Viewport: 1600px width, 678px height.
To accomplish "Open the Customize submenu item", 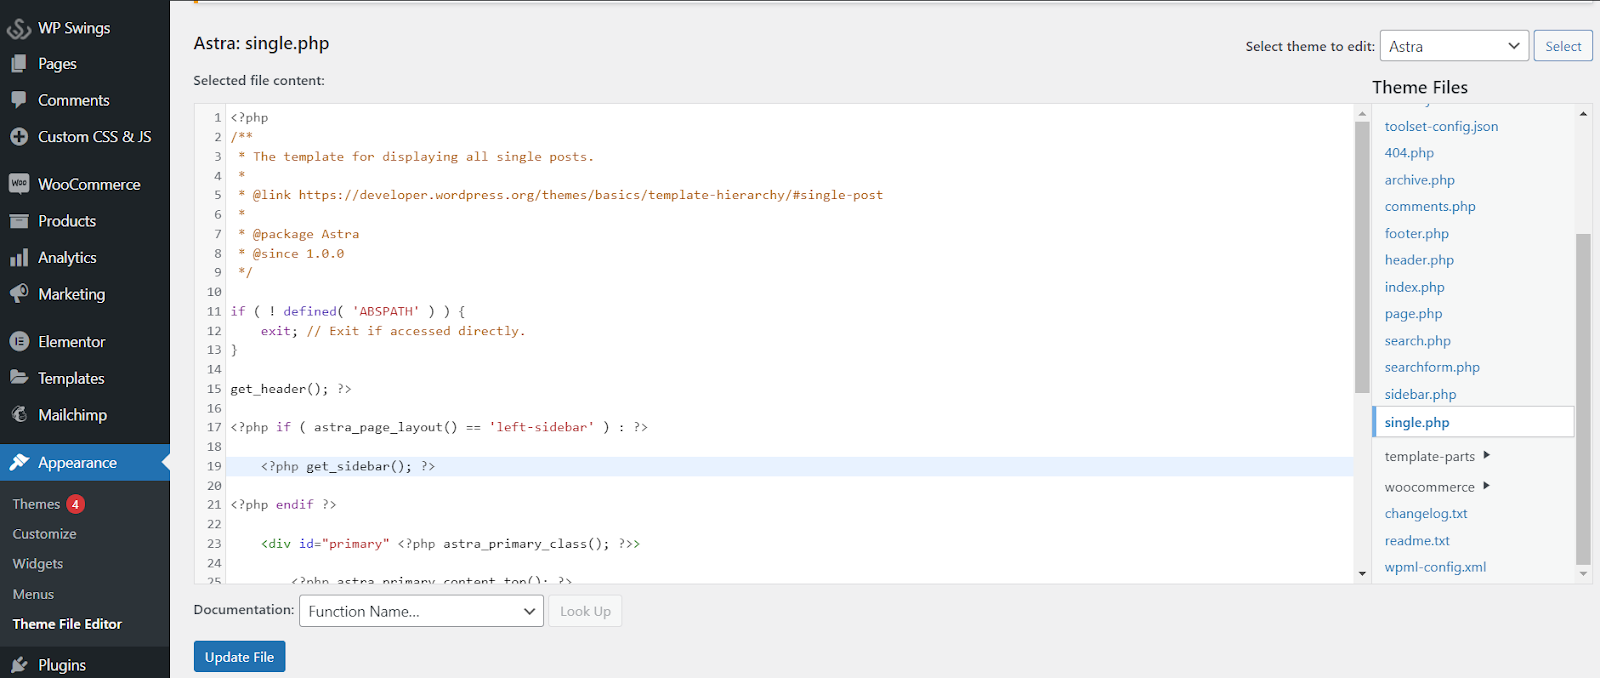I will (44, 534).
